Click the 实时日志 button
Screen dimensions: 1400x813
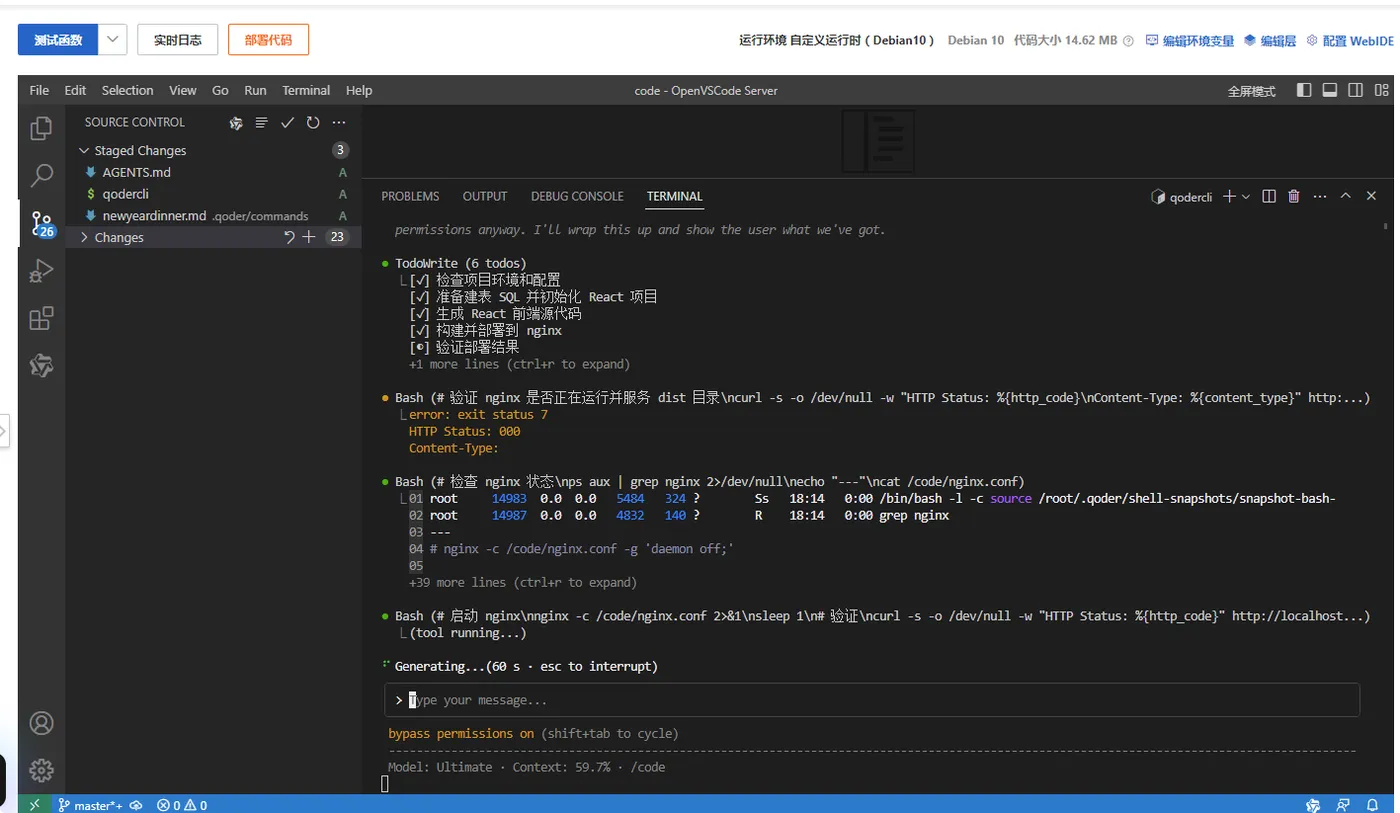[177, 40]
